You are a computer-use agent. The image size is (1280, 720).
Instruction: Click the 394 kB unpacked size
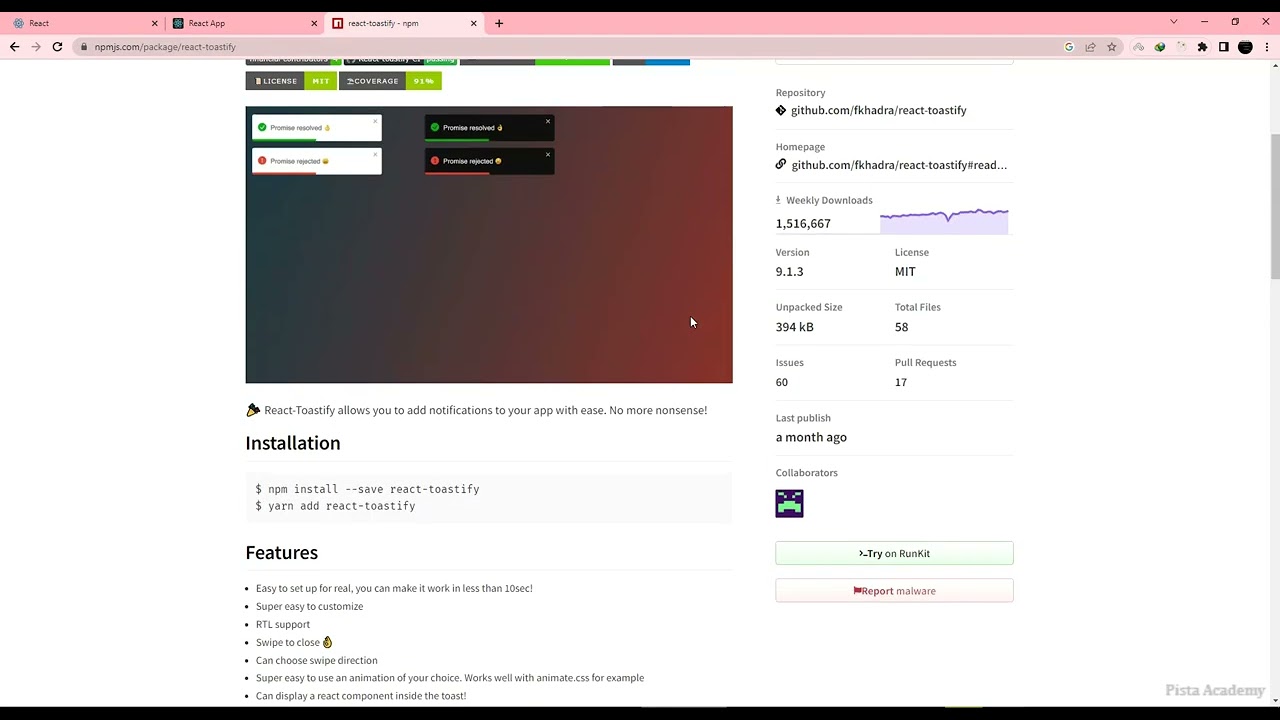click(x=794, y=327)
